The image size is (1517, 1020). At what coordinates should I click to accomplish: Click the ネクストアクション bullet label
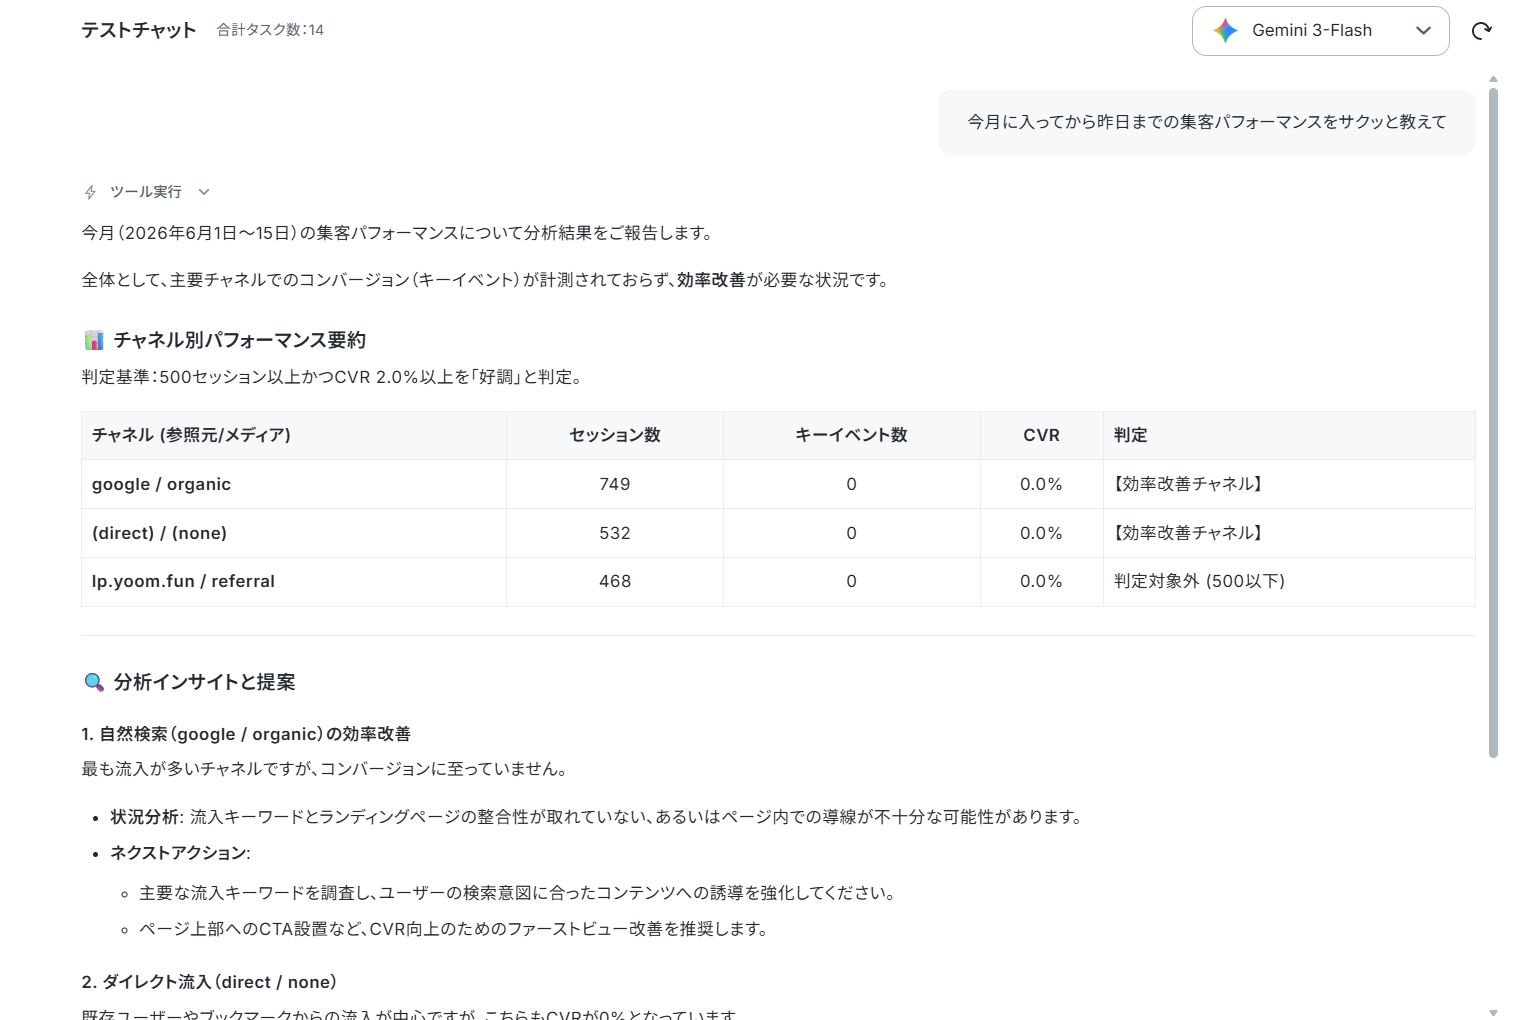179,853
